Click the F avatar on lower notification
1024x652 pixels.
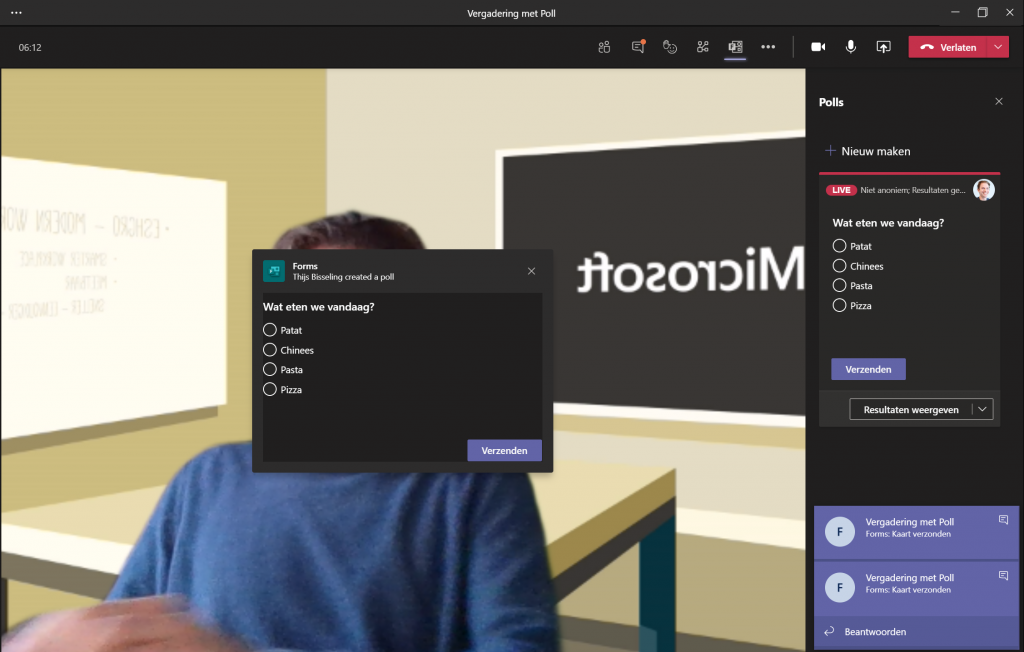(840, 587)
